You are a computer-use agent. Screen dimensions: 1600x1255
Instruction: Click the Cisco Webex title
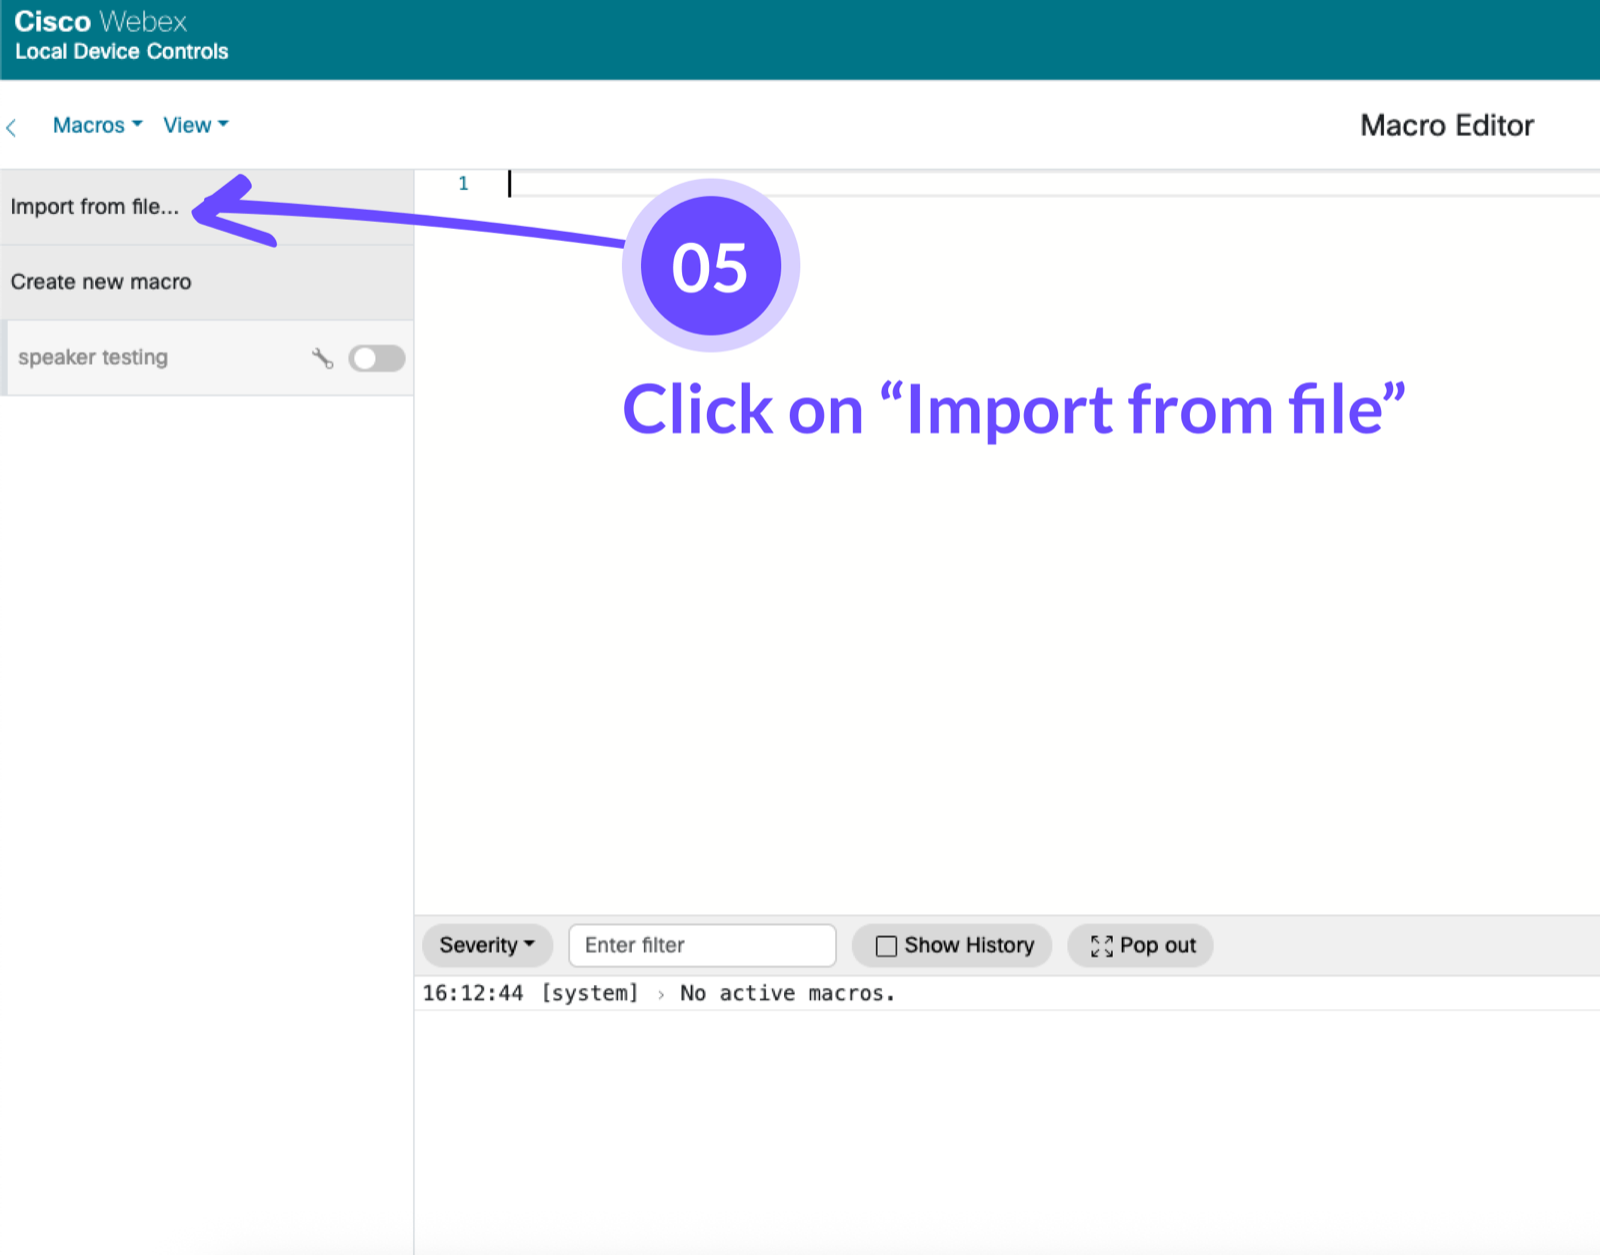(x=100, y=21)
